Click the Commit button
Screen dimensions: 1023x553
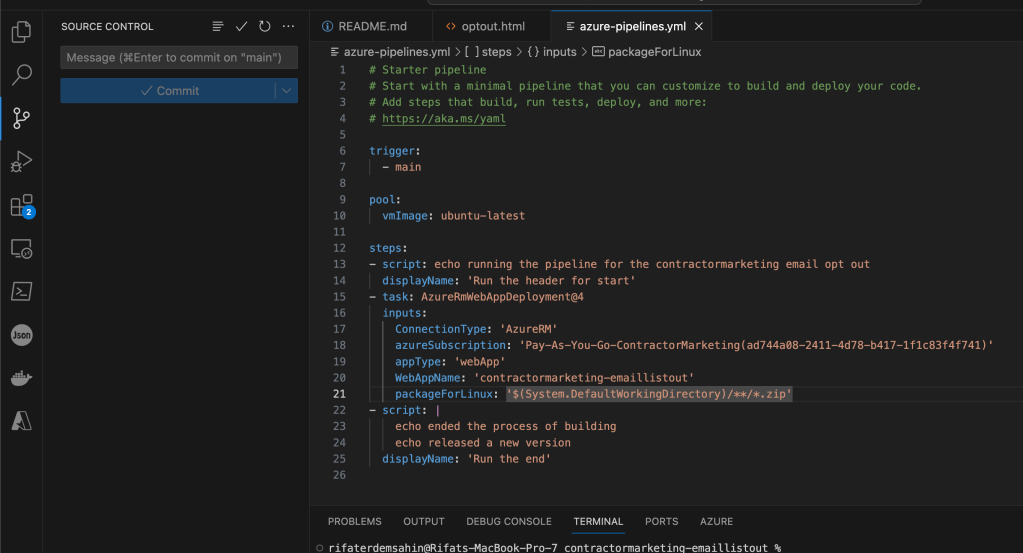[168, 91]
